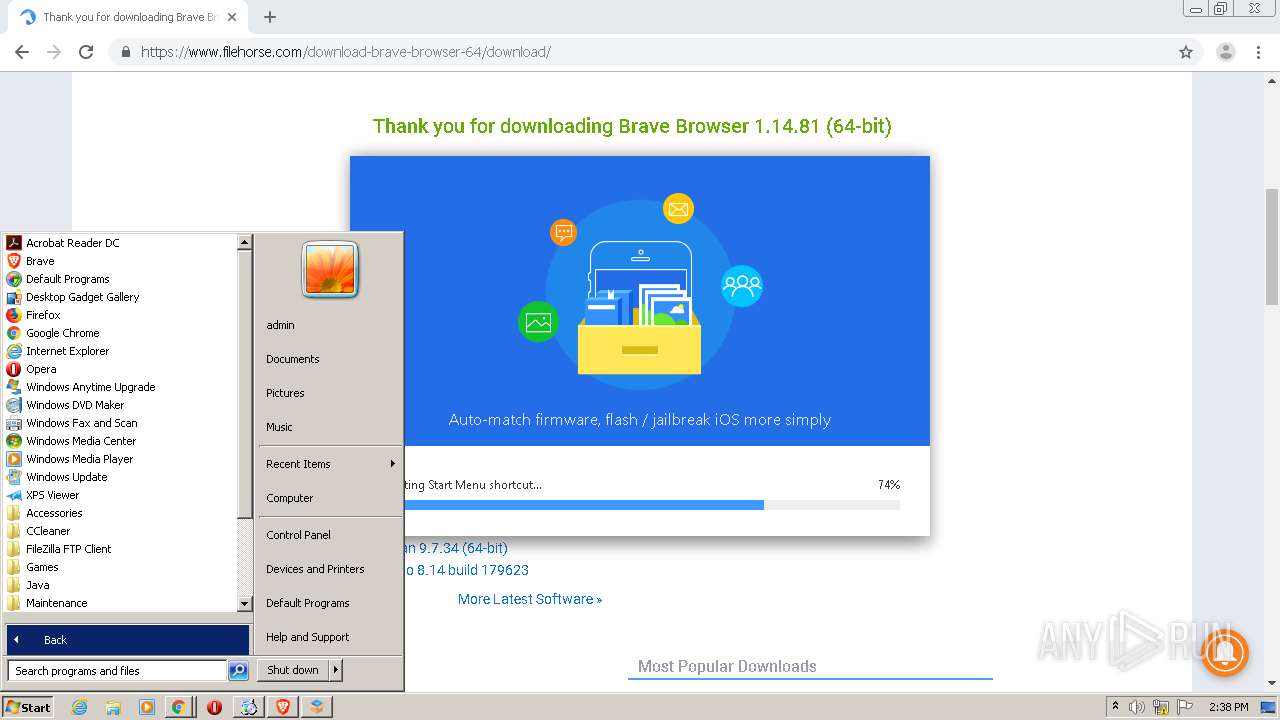Image resolution: width=1280 pixels, height=720 pixels.
Task: Go back in the Chrome browser
Action: (x=22, y=52)
